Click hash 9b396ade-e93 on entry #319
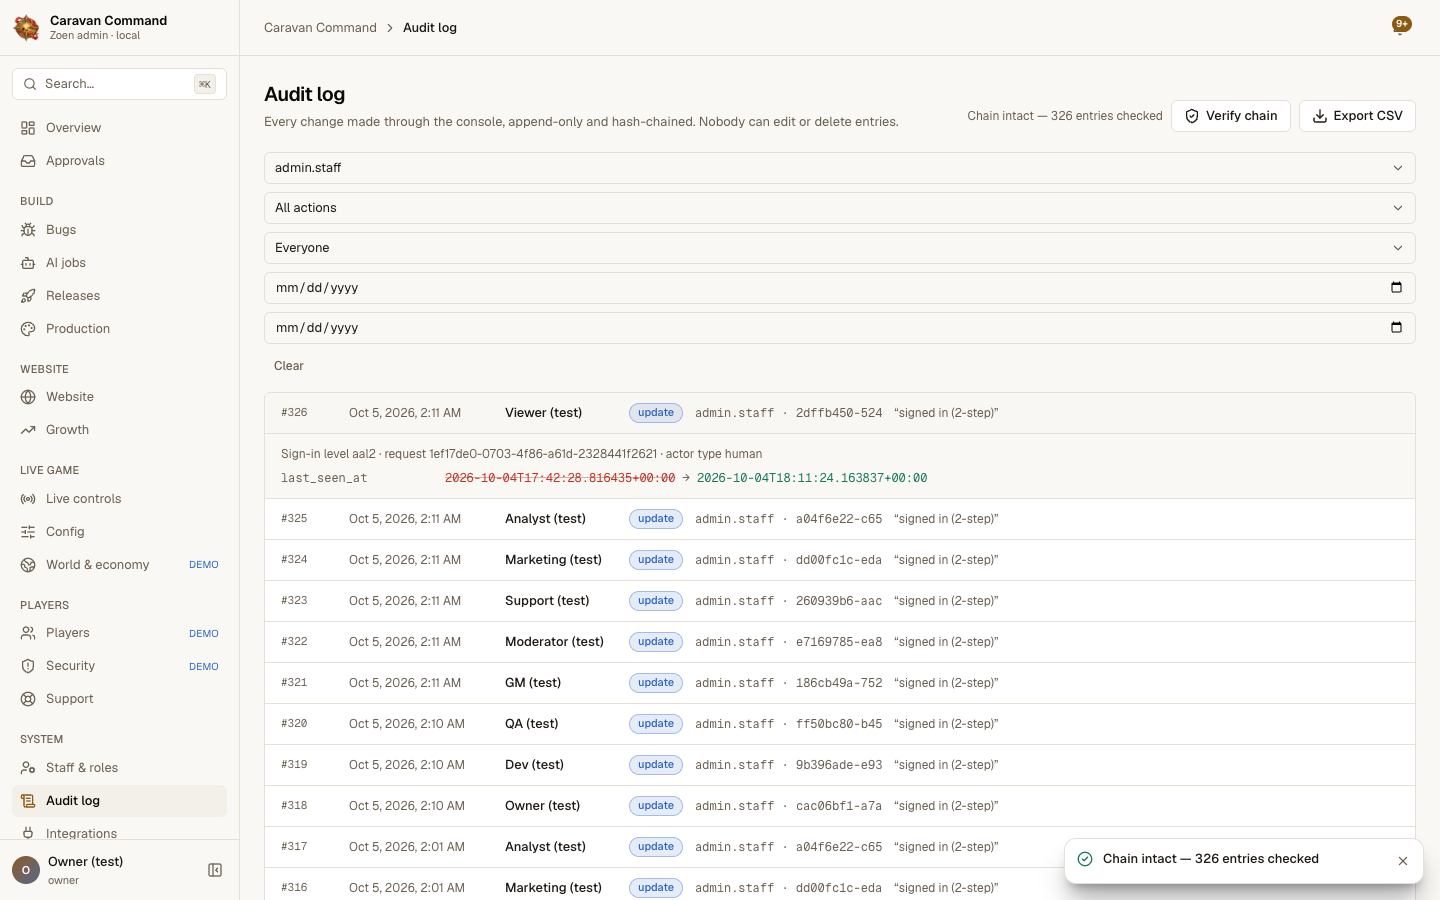1440x900 pixels. tap(839, 765)
